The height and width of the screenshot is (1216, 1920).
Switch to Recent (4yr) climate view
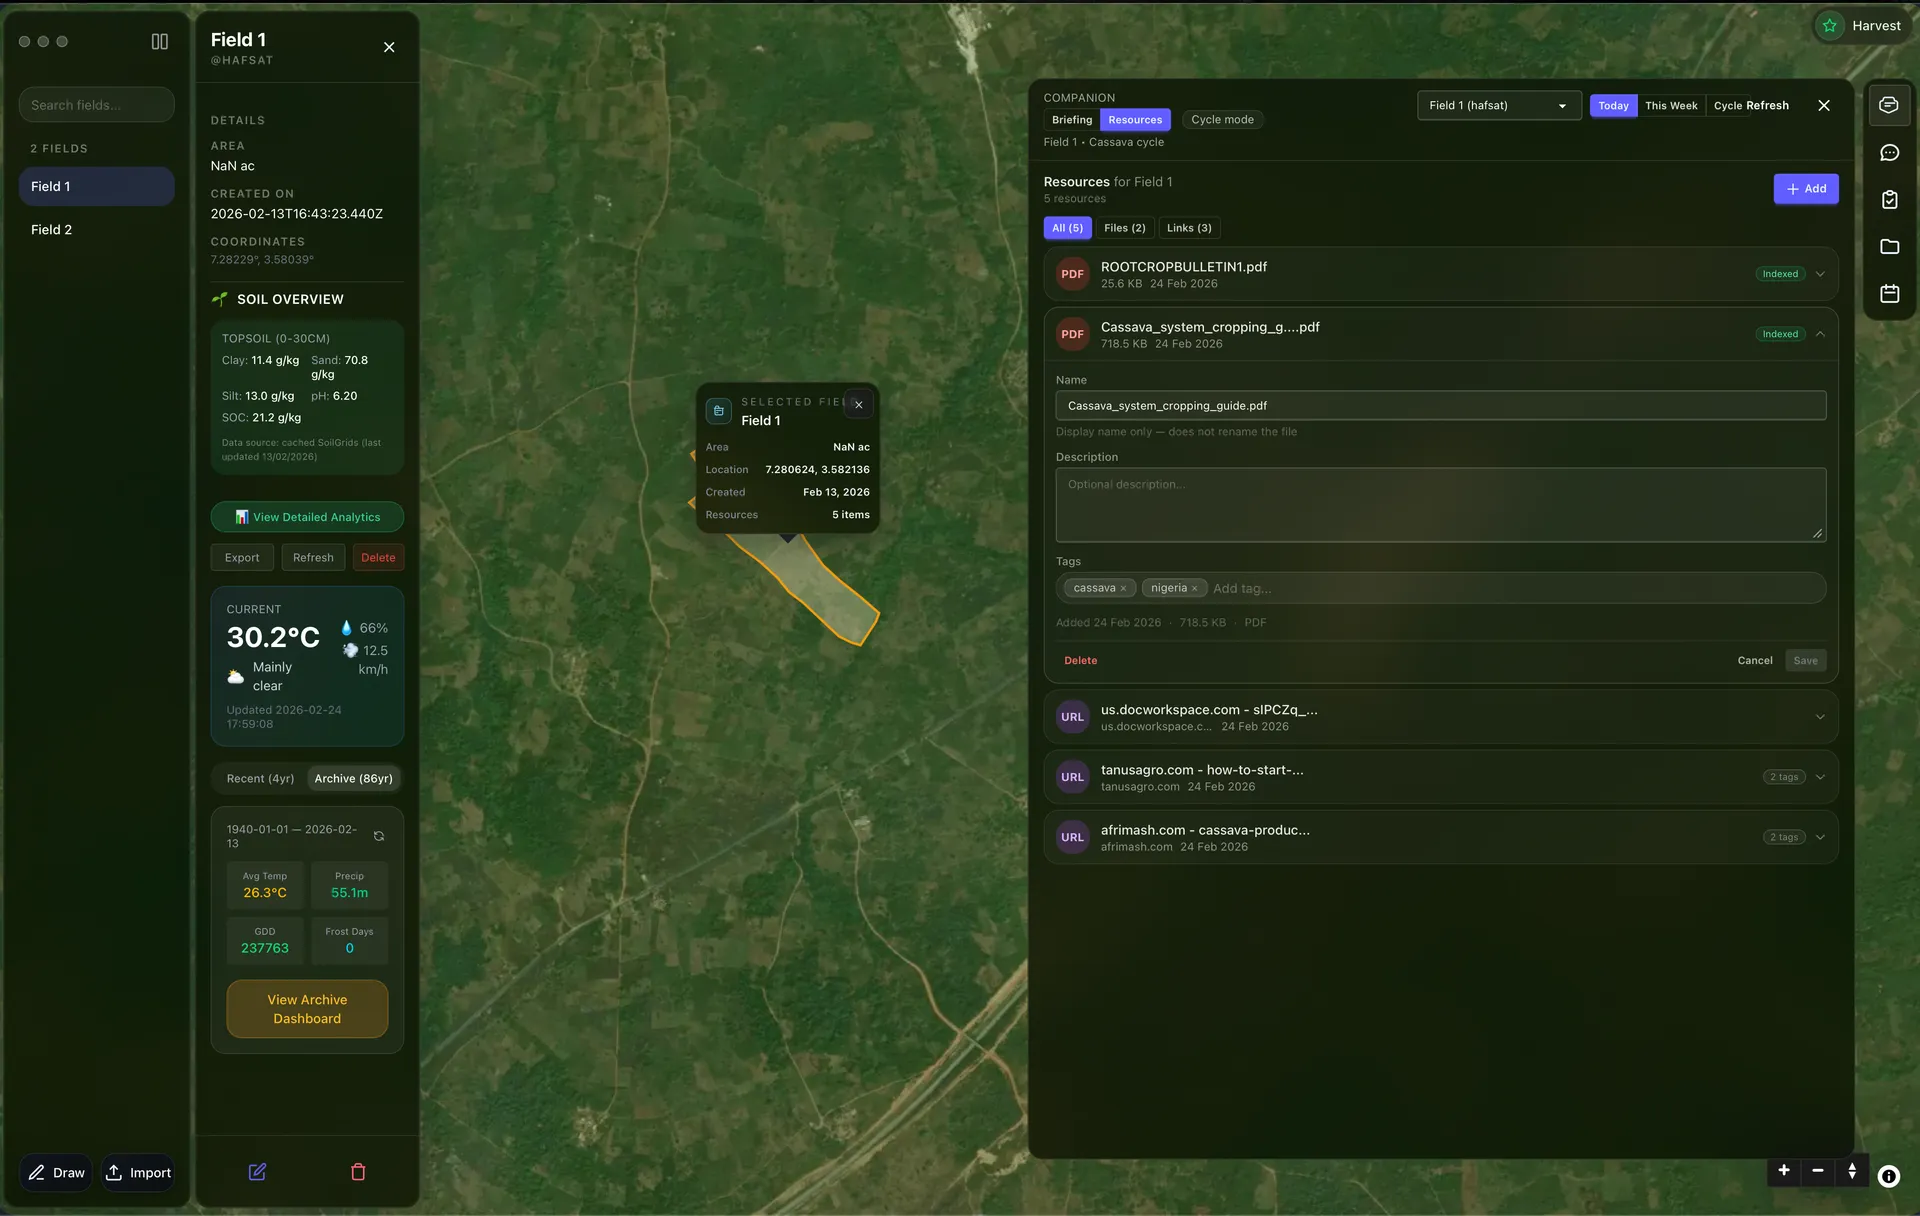coord(260,779)
